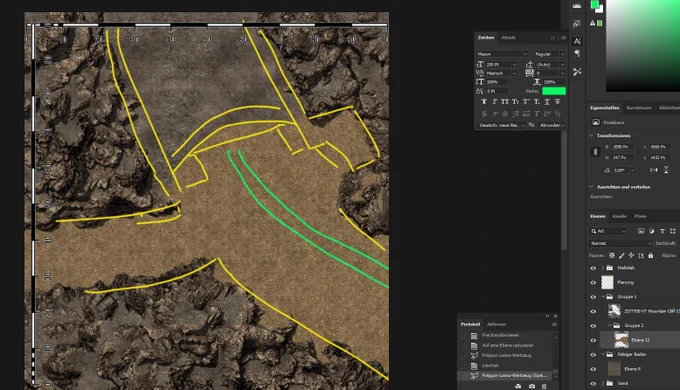Flip vertically in Transformieren section
This screenshot has width=680, height=390.
point(666,170)
